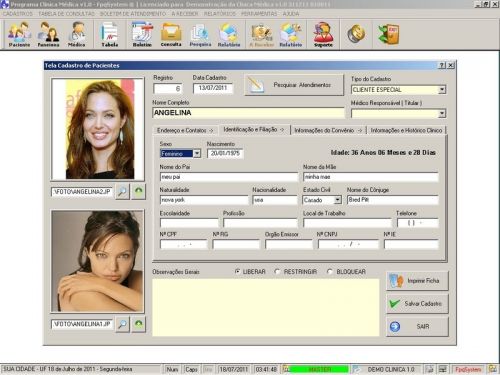The image size is (500, 375).
Task: Click the exit door toolbar icon
Action: [389, 34]
